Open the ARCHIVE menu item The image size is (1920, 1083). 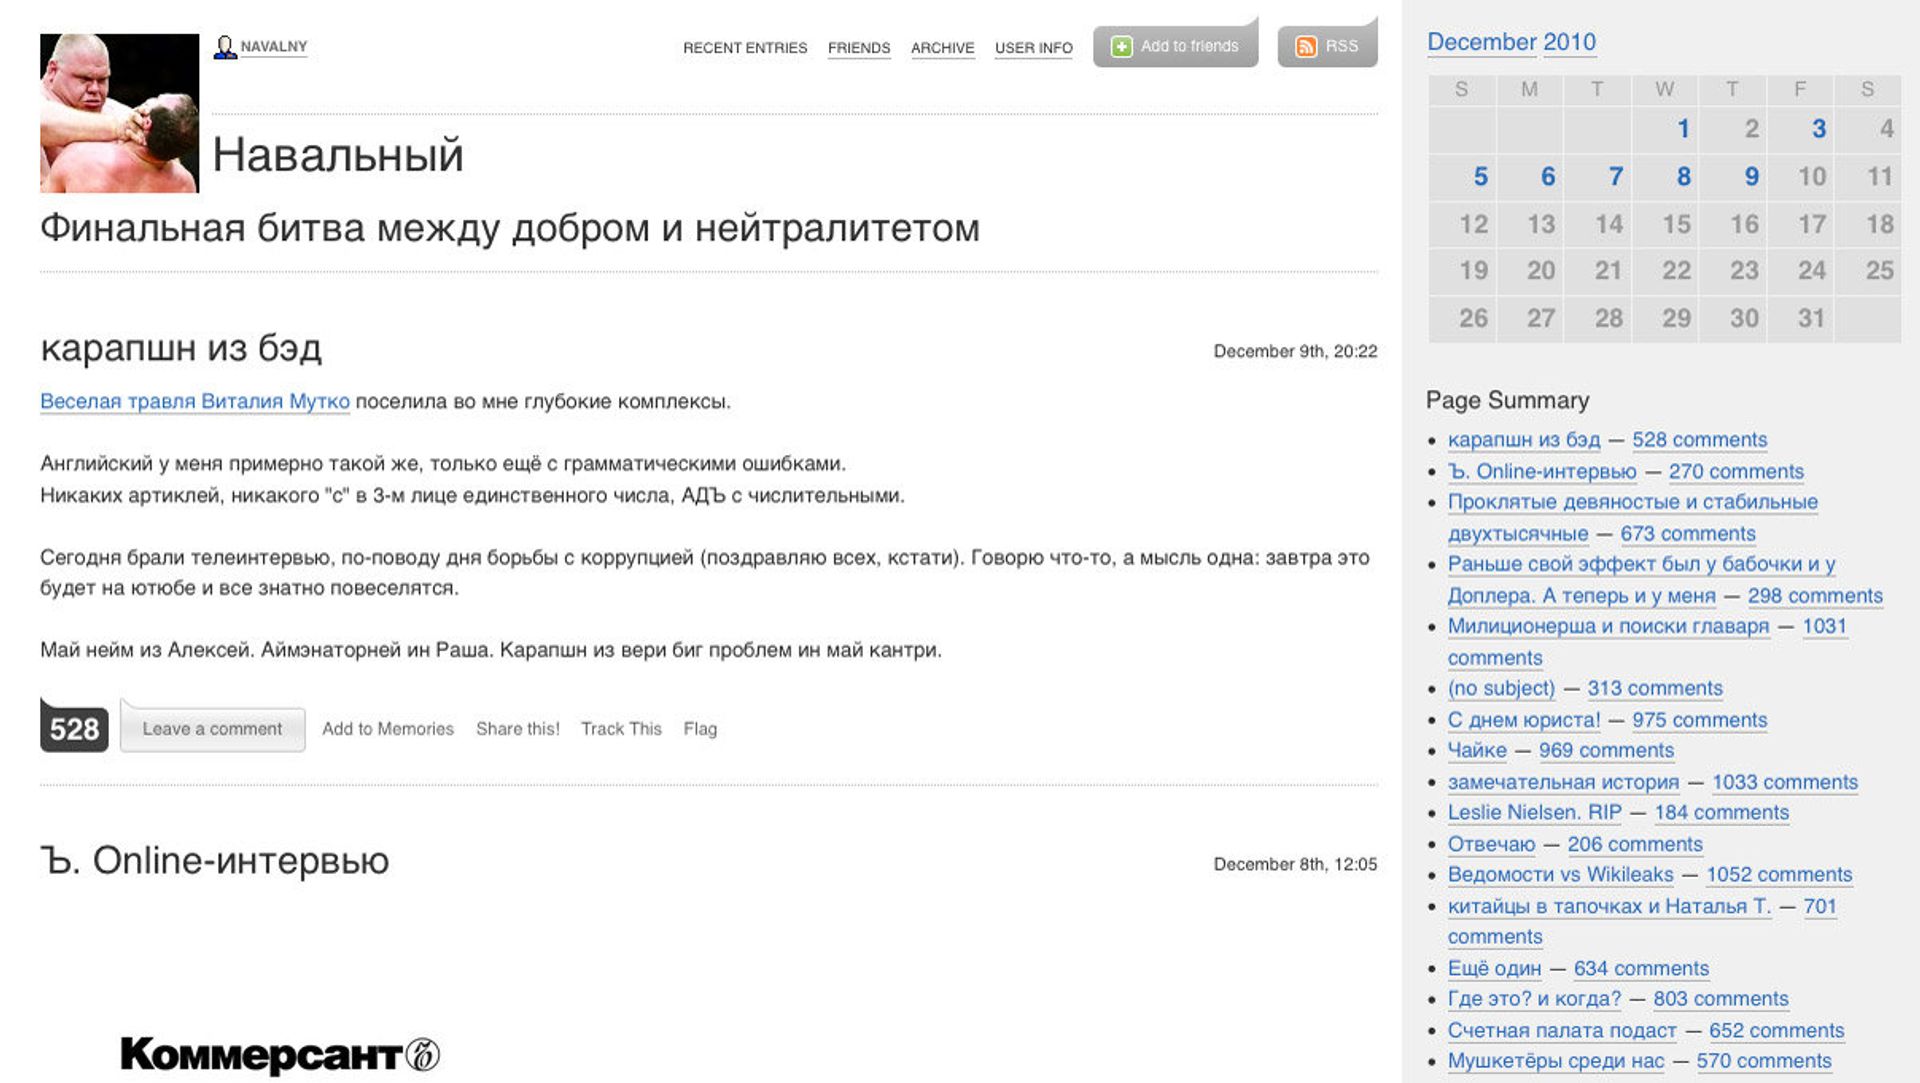click(942, 47)
